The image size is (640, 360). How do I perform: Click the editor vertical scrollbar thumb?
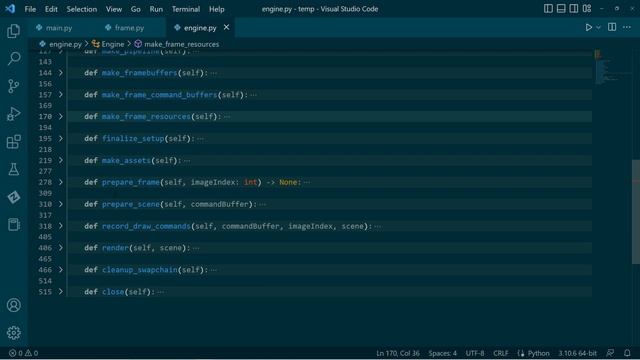(x=636, y=212)
